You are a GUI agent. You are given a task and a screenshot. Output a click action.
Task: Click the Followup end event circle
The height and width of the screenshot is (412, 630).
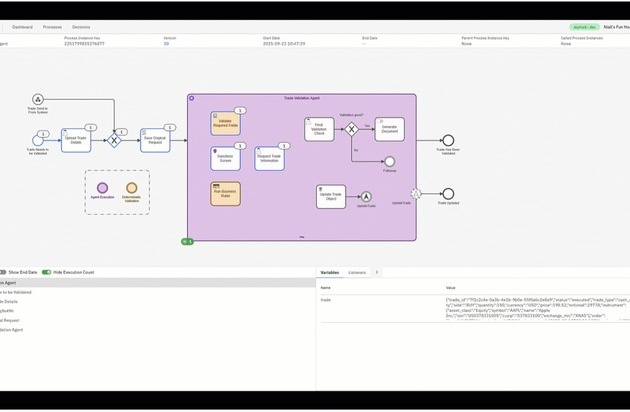click(389, 161)
